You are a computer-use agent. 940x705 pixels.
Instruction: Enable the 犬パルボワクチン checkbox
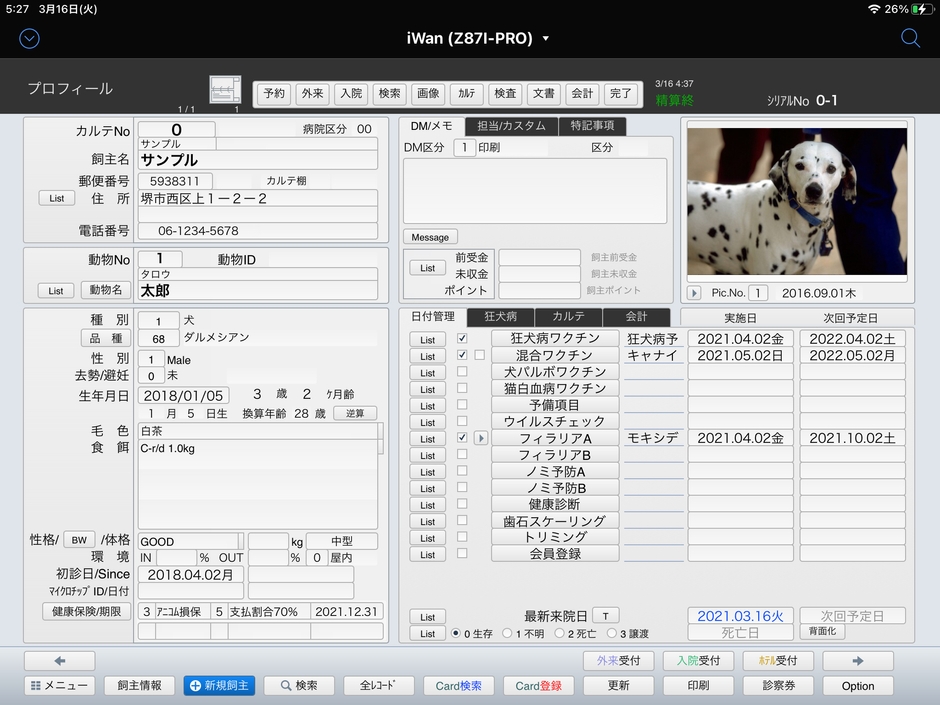pyautogui.click(x=461, y=372)
